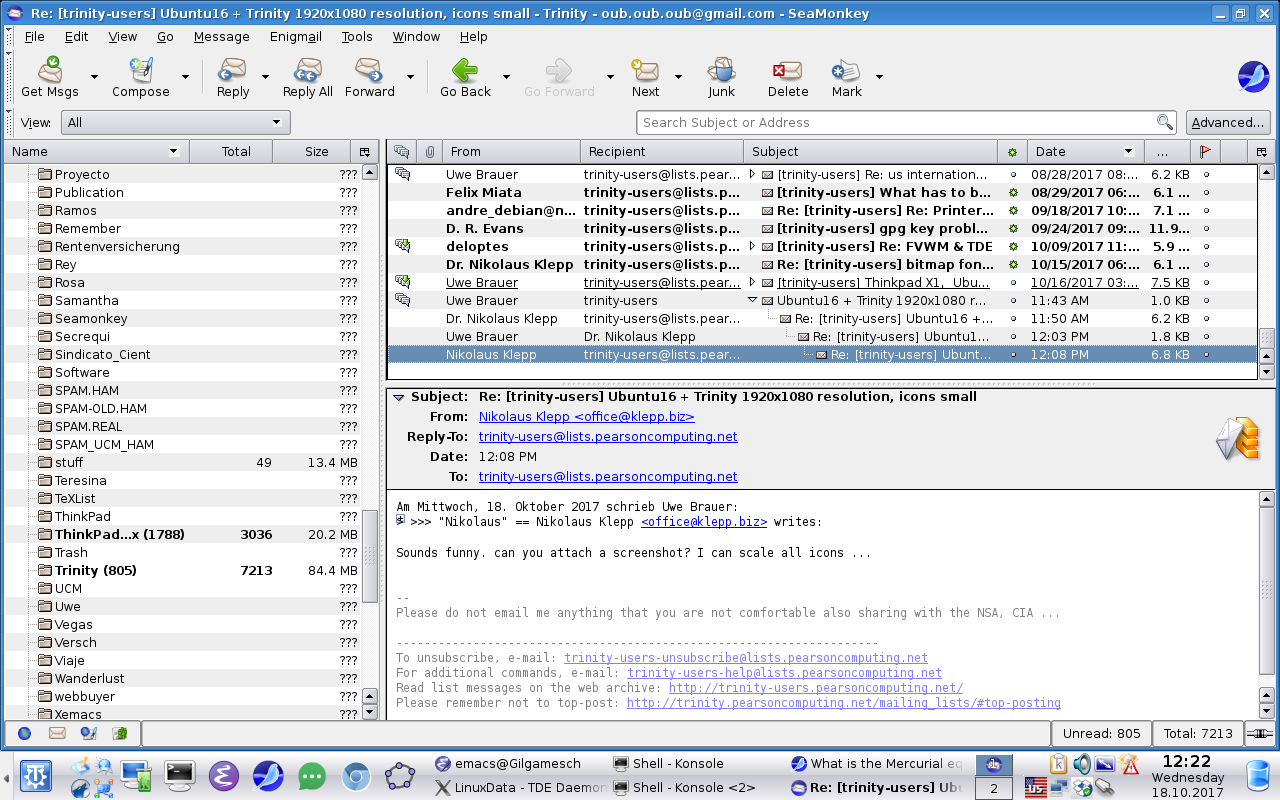
Task: Click the online/offline status icon
Action: pyautogui.click(x=1261, y=733)
